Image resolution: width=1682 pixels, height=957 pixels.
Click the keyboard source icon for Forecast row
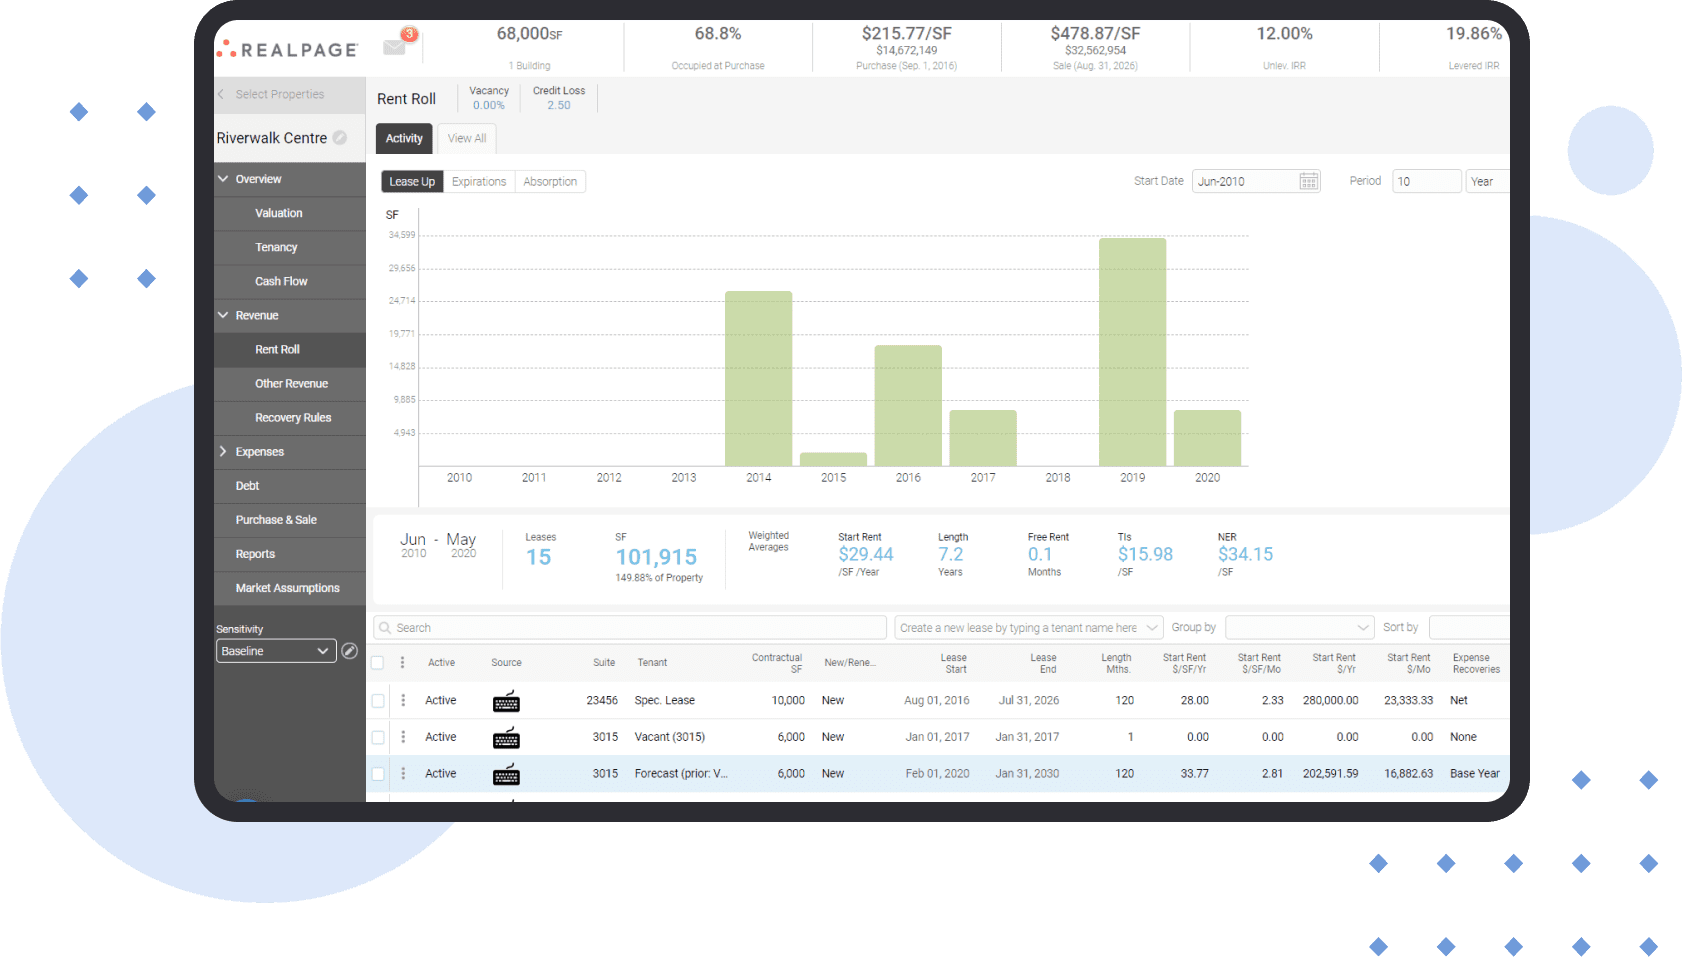pos(506,774)
